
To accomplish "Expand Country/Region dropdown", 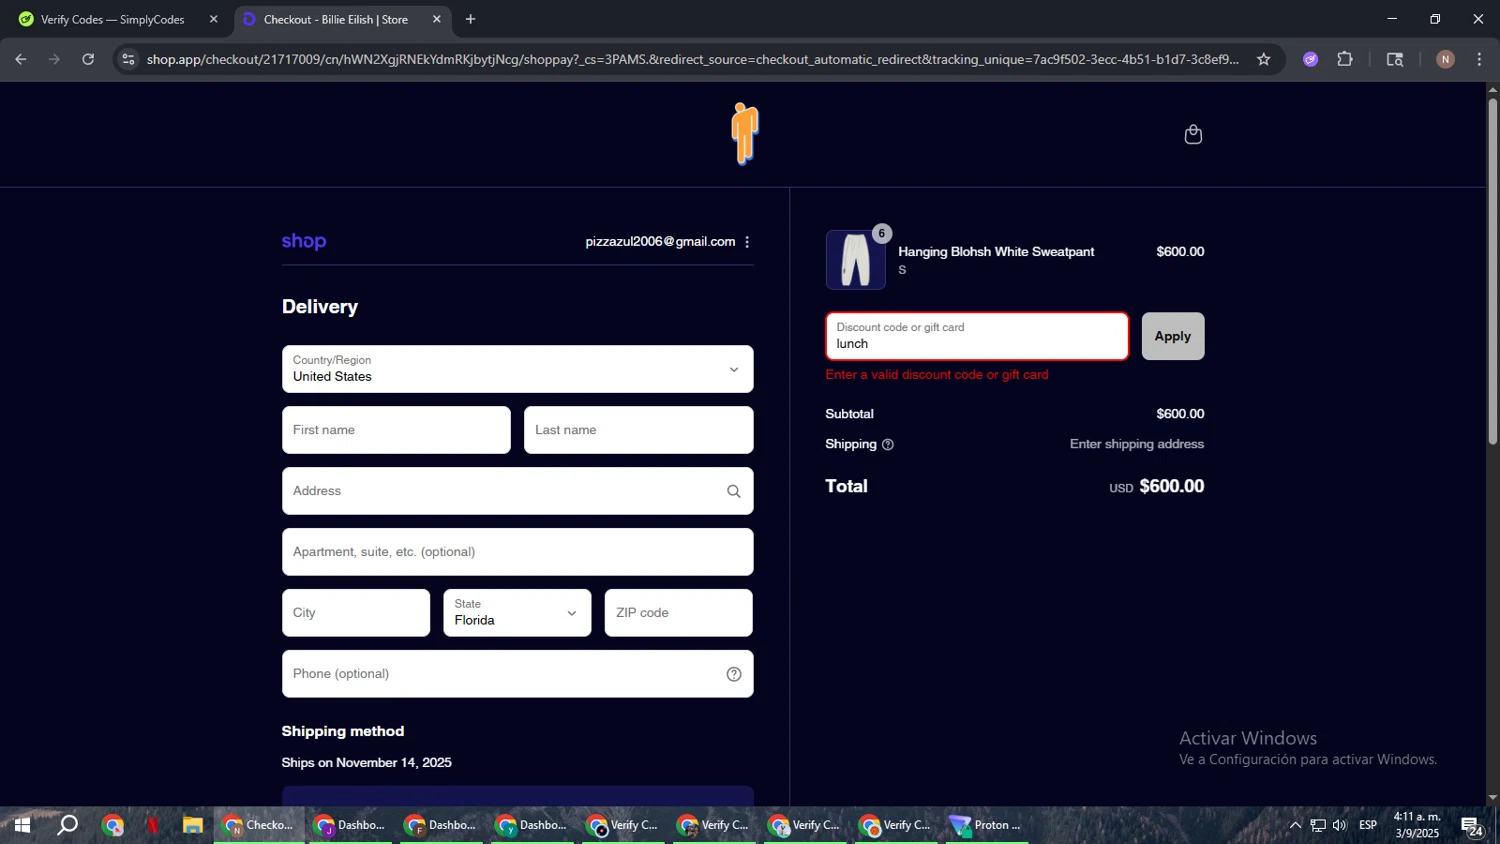I will click(517, 369).
